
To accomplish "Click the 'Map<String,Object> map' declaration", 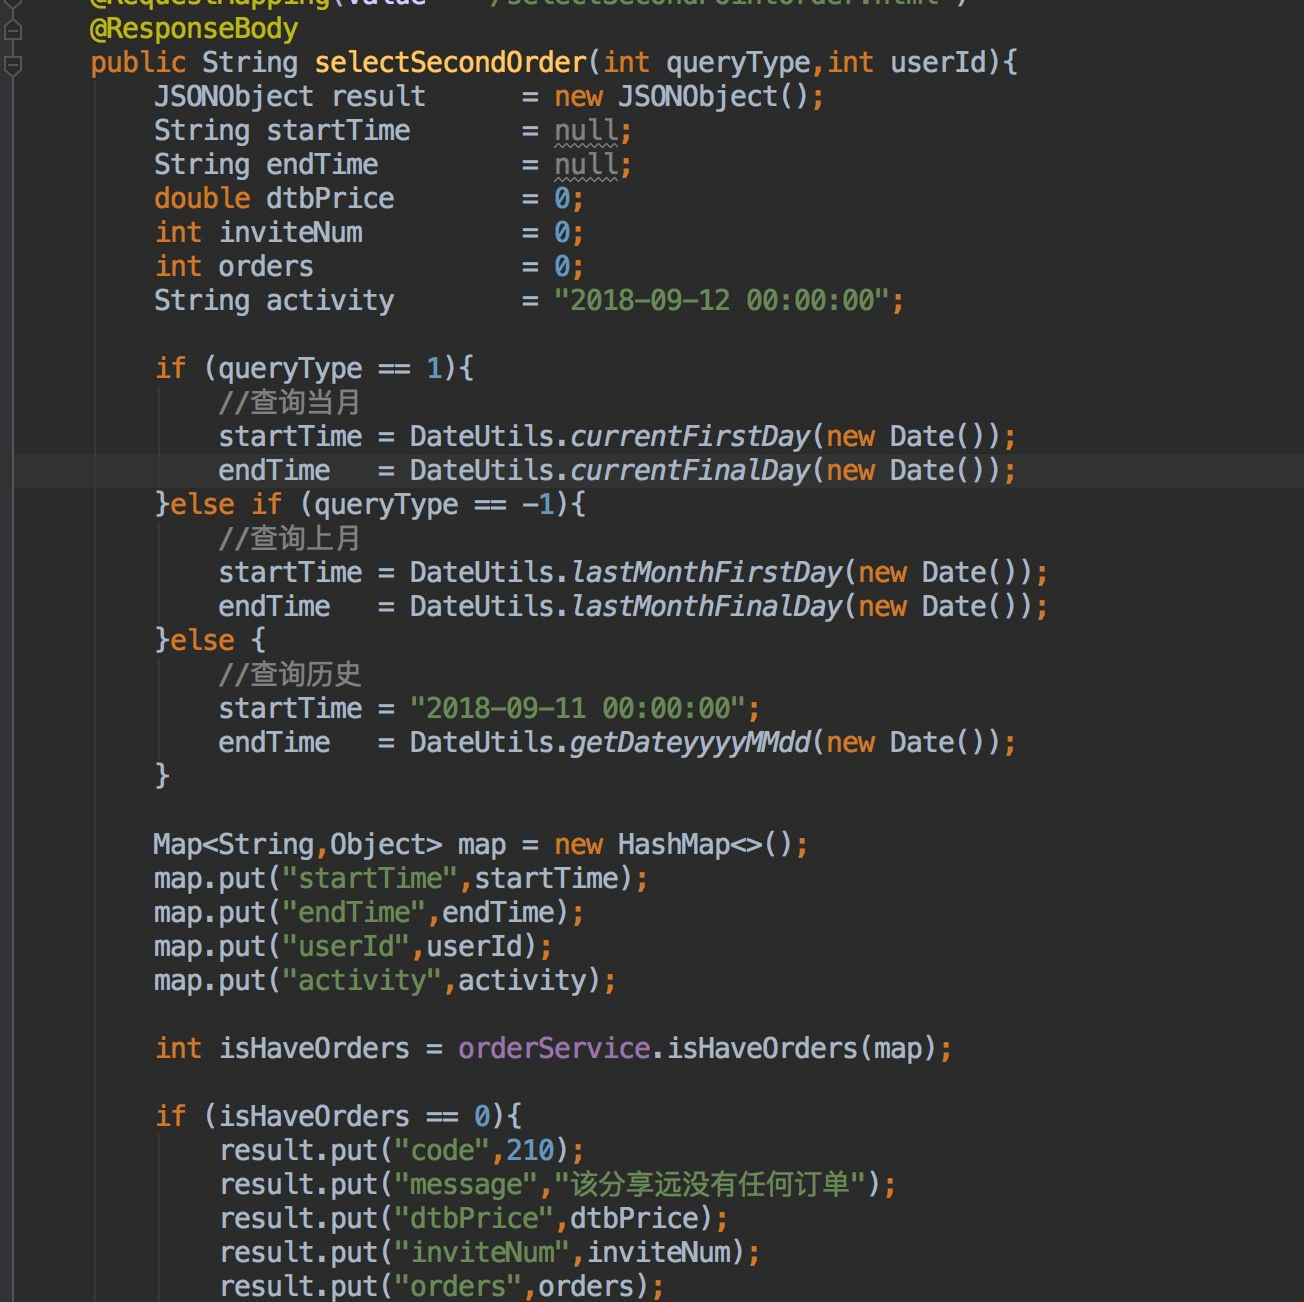I will pos(330,845).
